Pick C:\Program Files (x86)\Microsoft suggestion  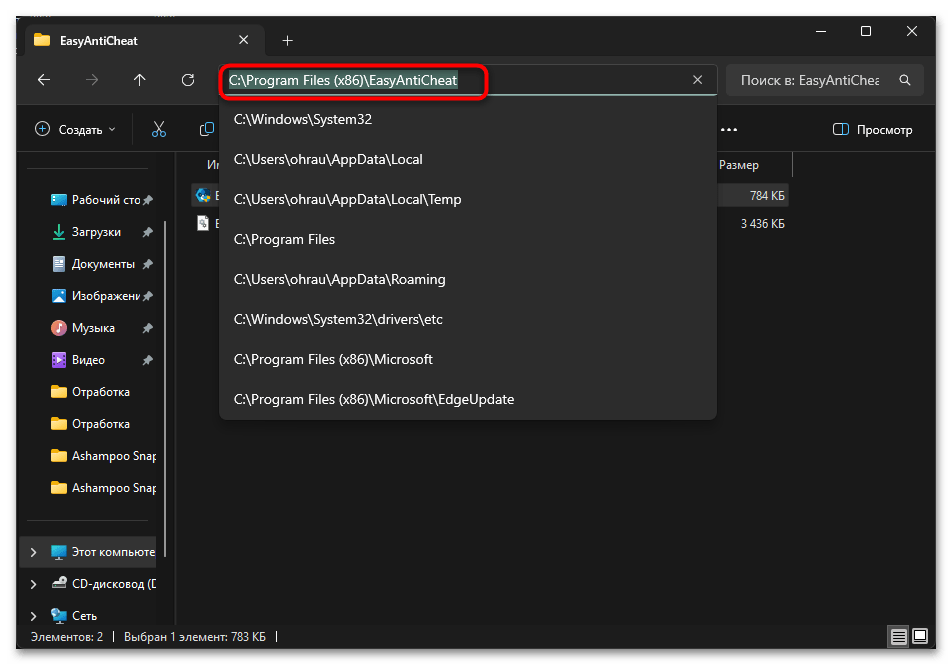[x=468, y=360]
